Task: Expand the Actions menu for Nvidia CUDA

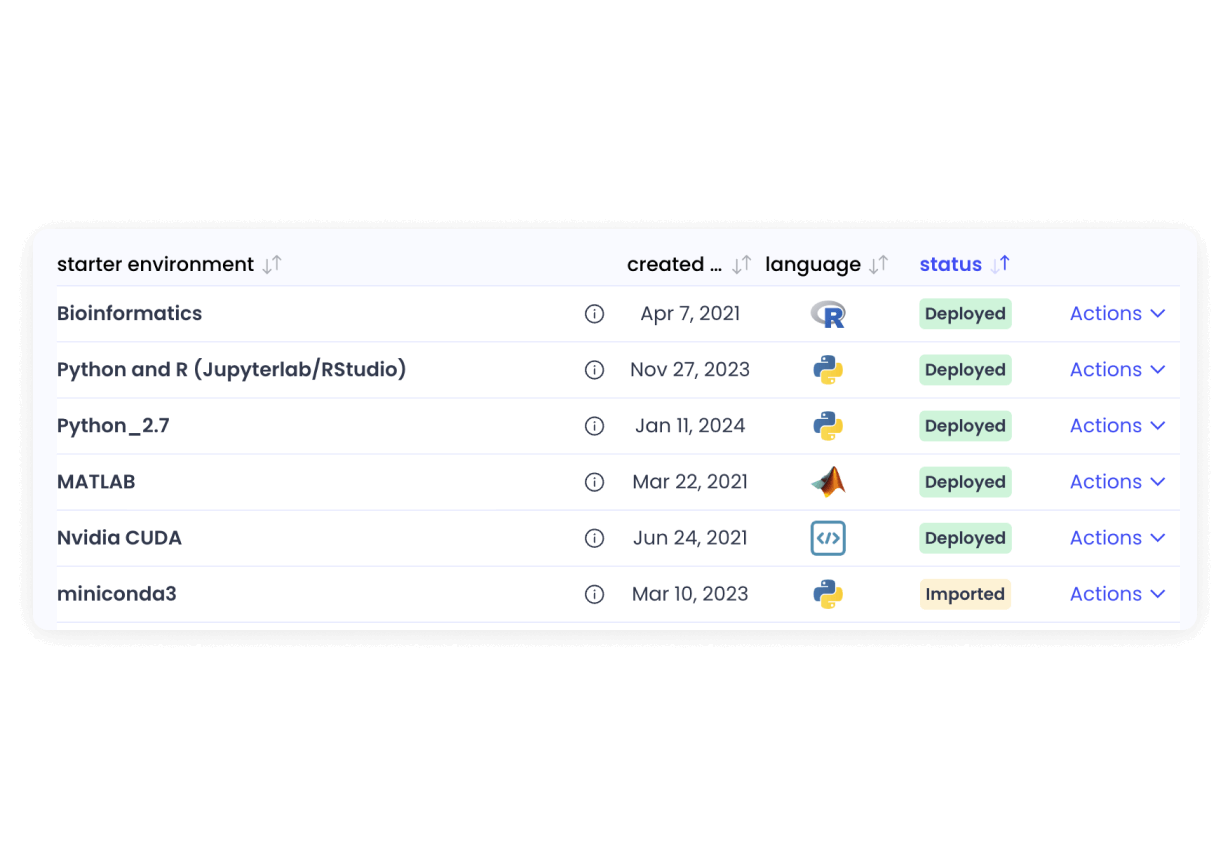Action: click(x=1117, y=537)
